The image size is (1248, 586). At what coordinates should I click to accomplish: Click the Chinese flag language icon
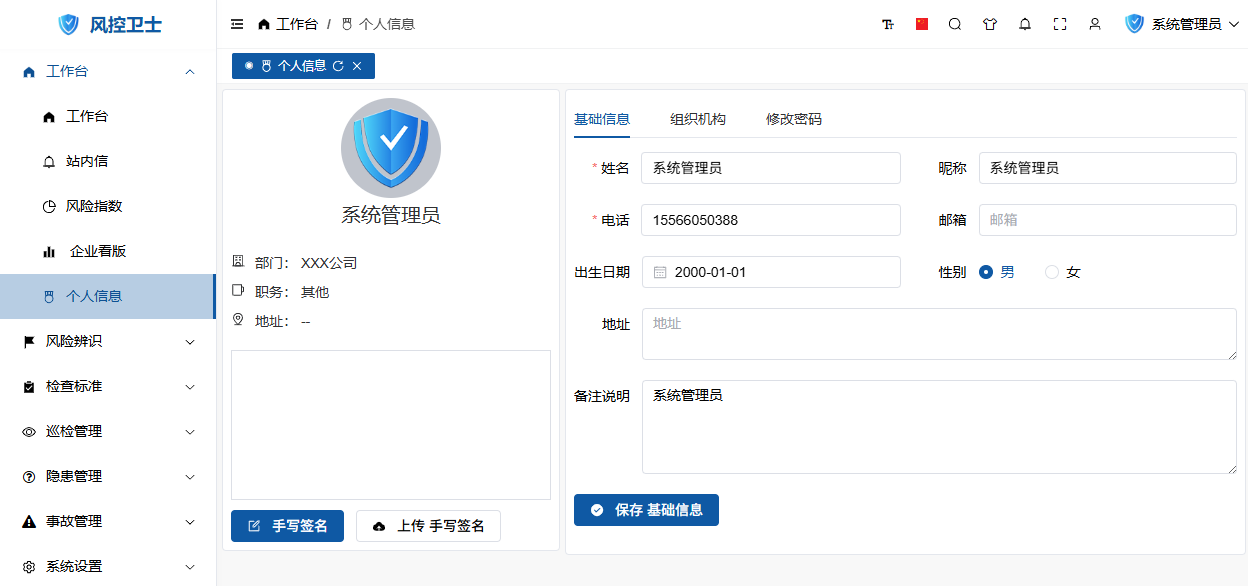(922, 24)
